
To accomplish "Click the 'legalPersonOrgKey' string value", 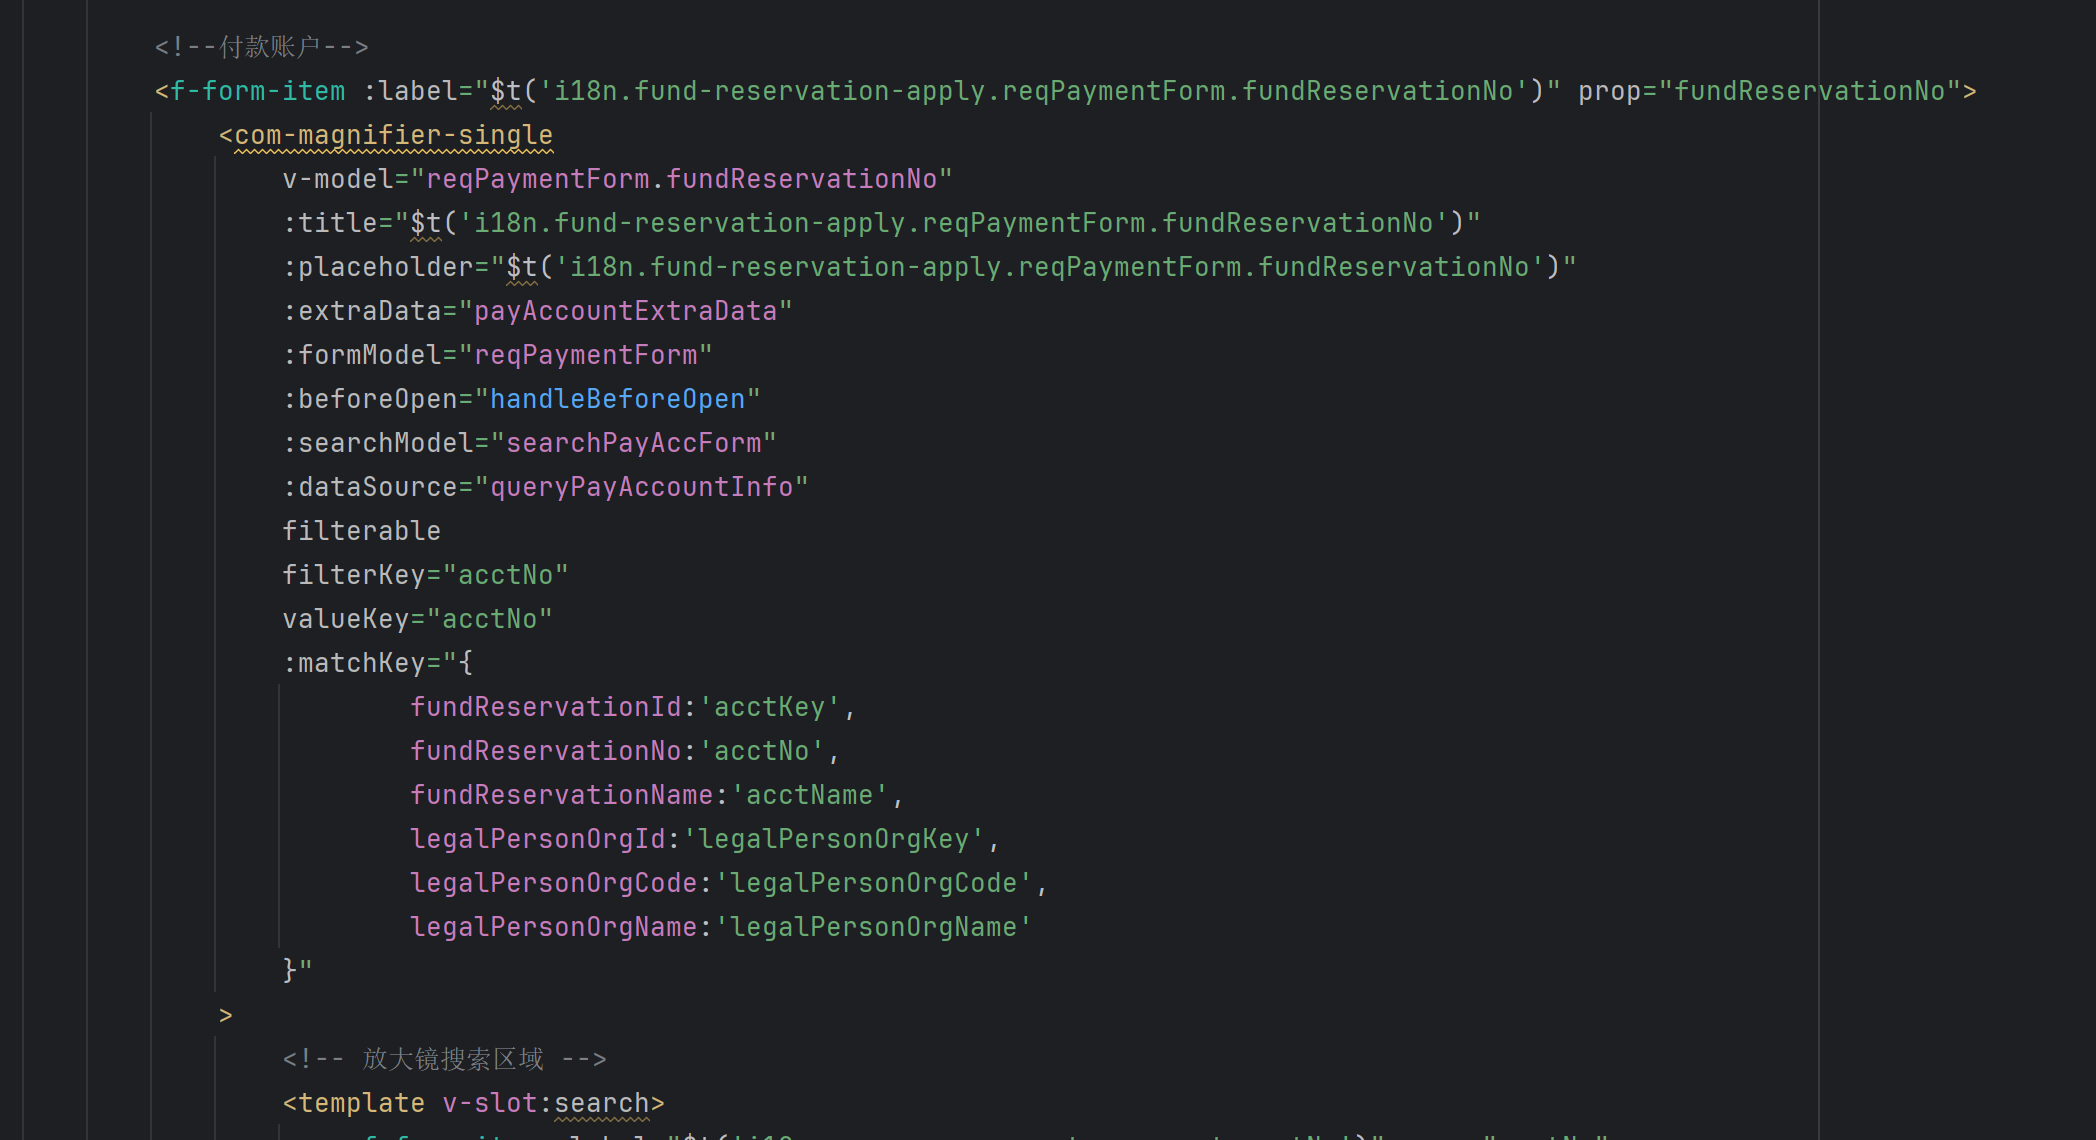I will point(833,839).
